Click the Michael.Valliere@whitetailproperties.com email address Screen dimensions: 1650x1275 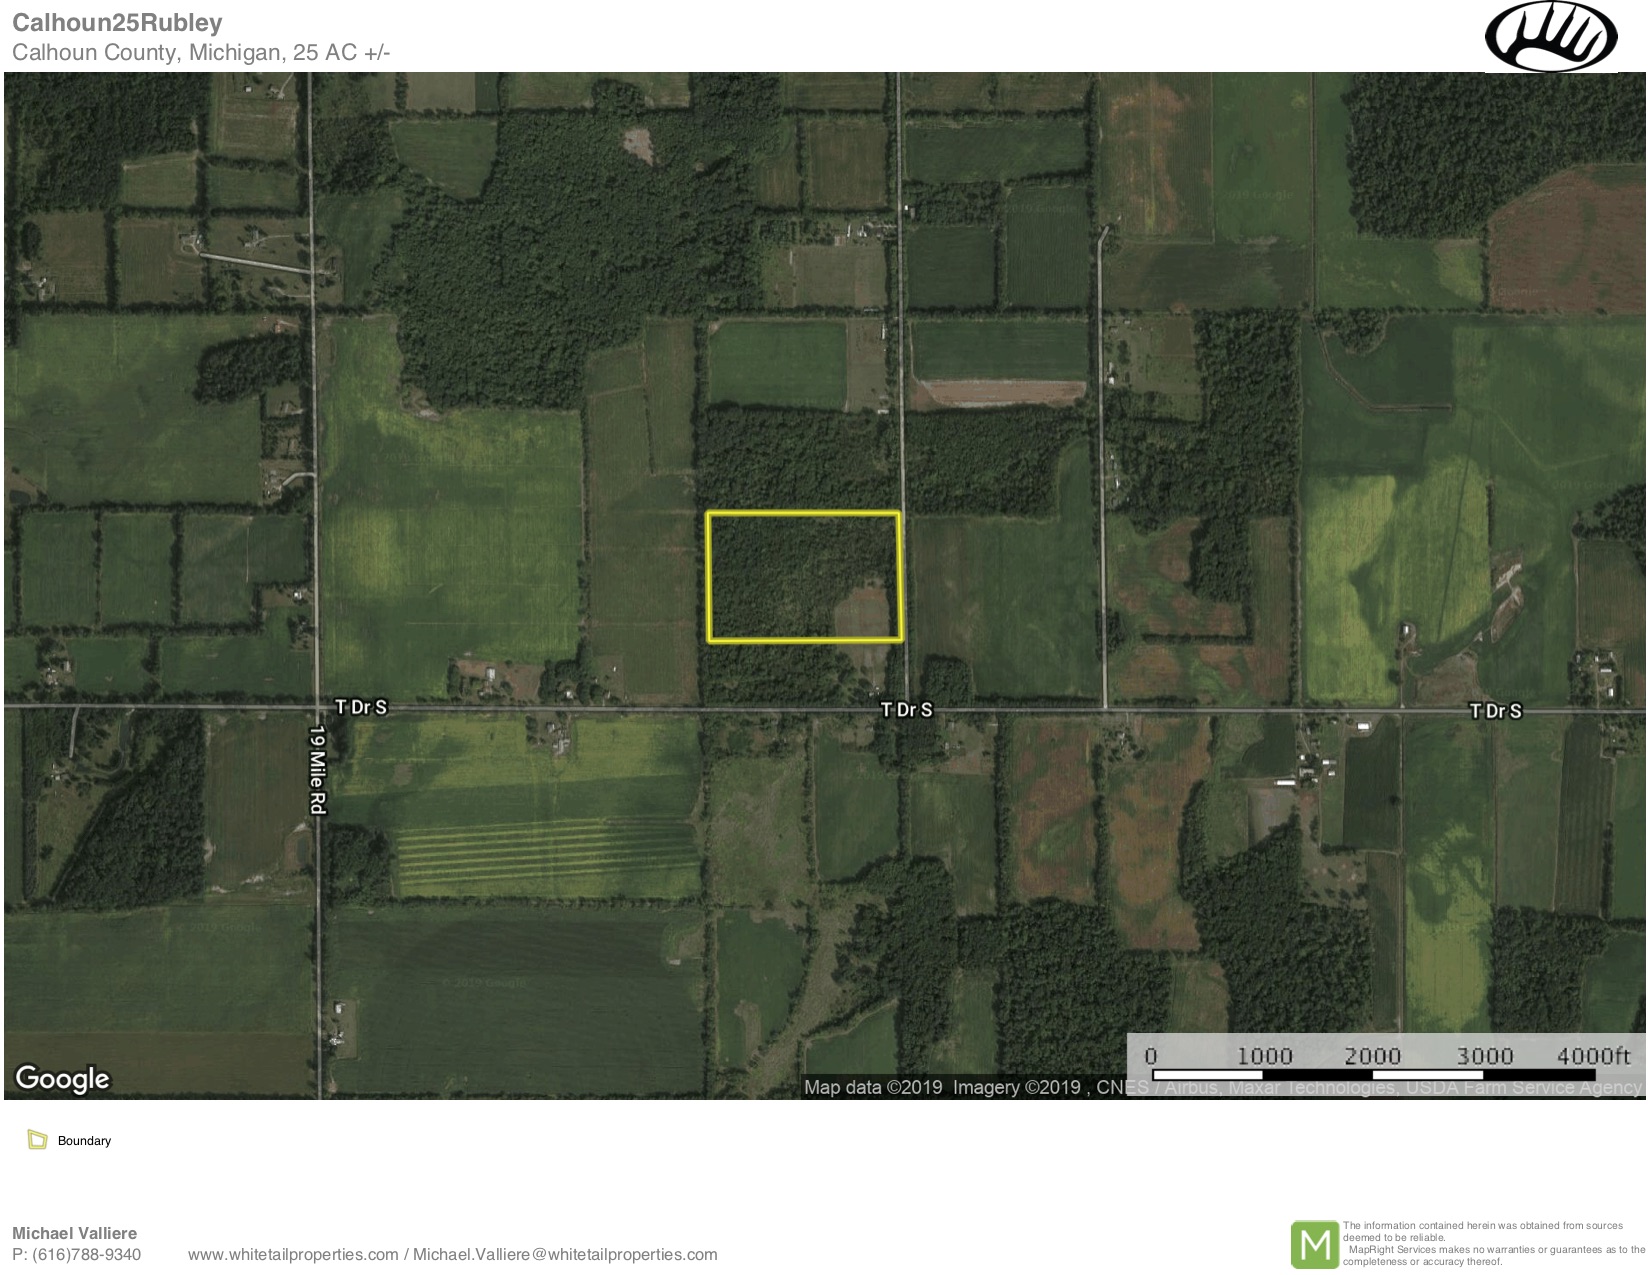(x=565, y=1254)
